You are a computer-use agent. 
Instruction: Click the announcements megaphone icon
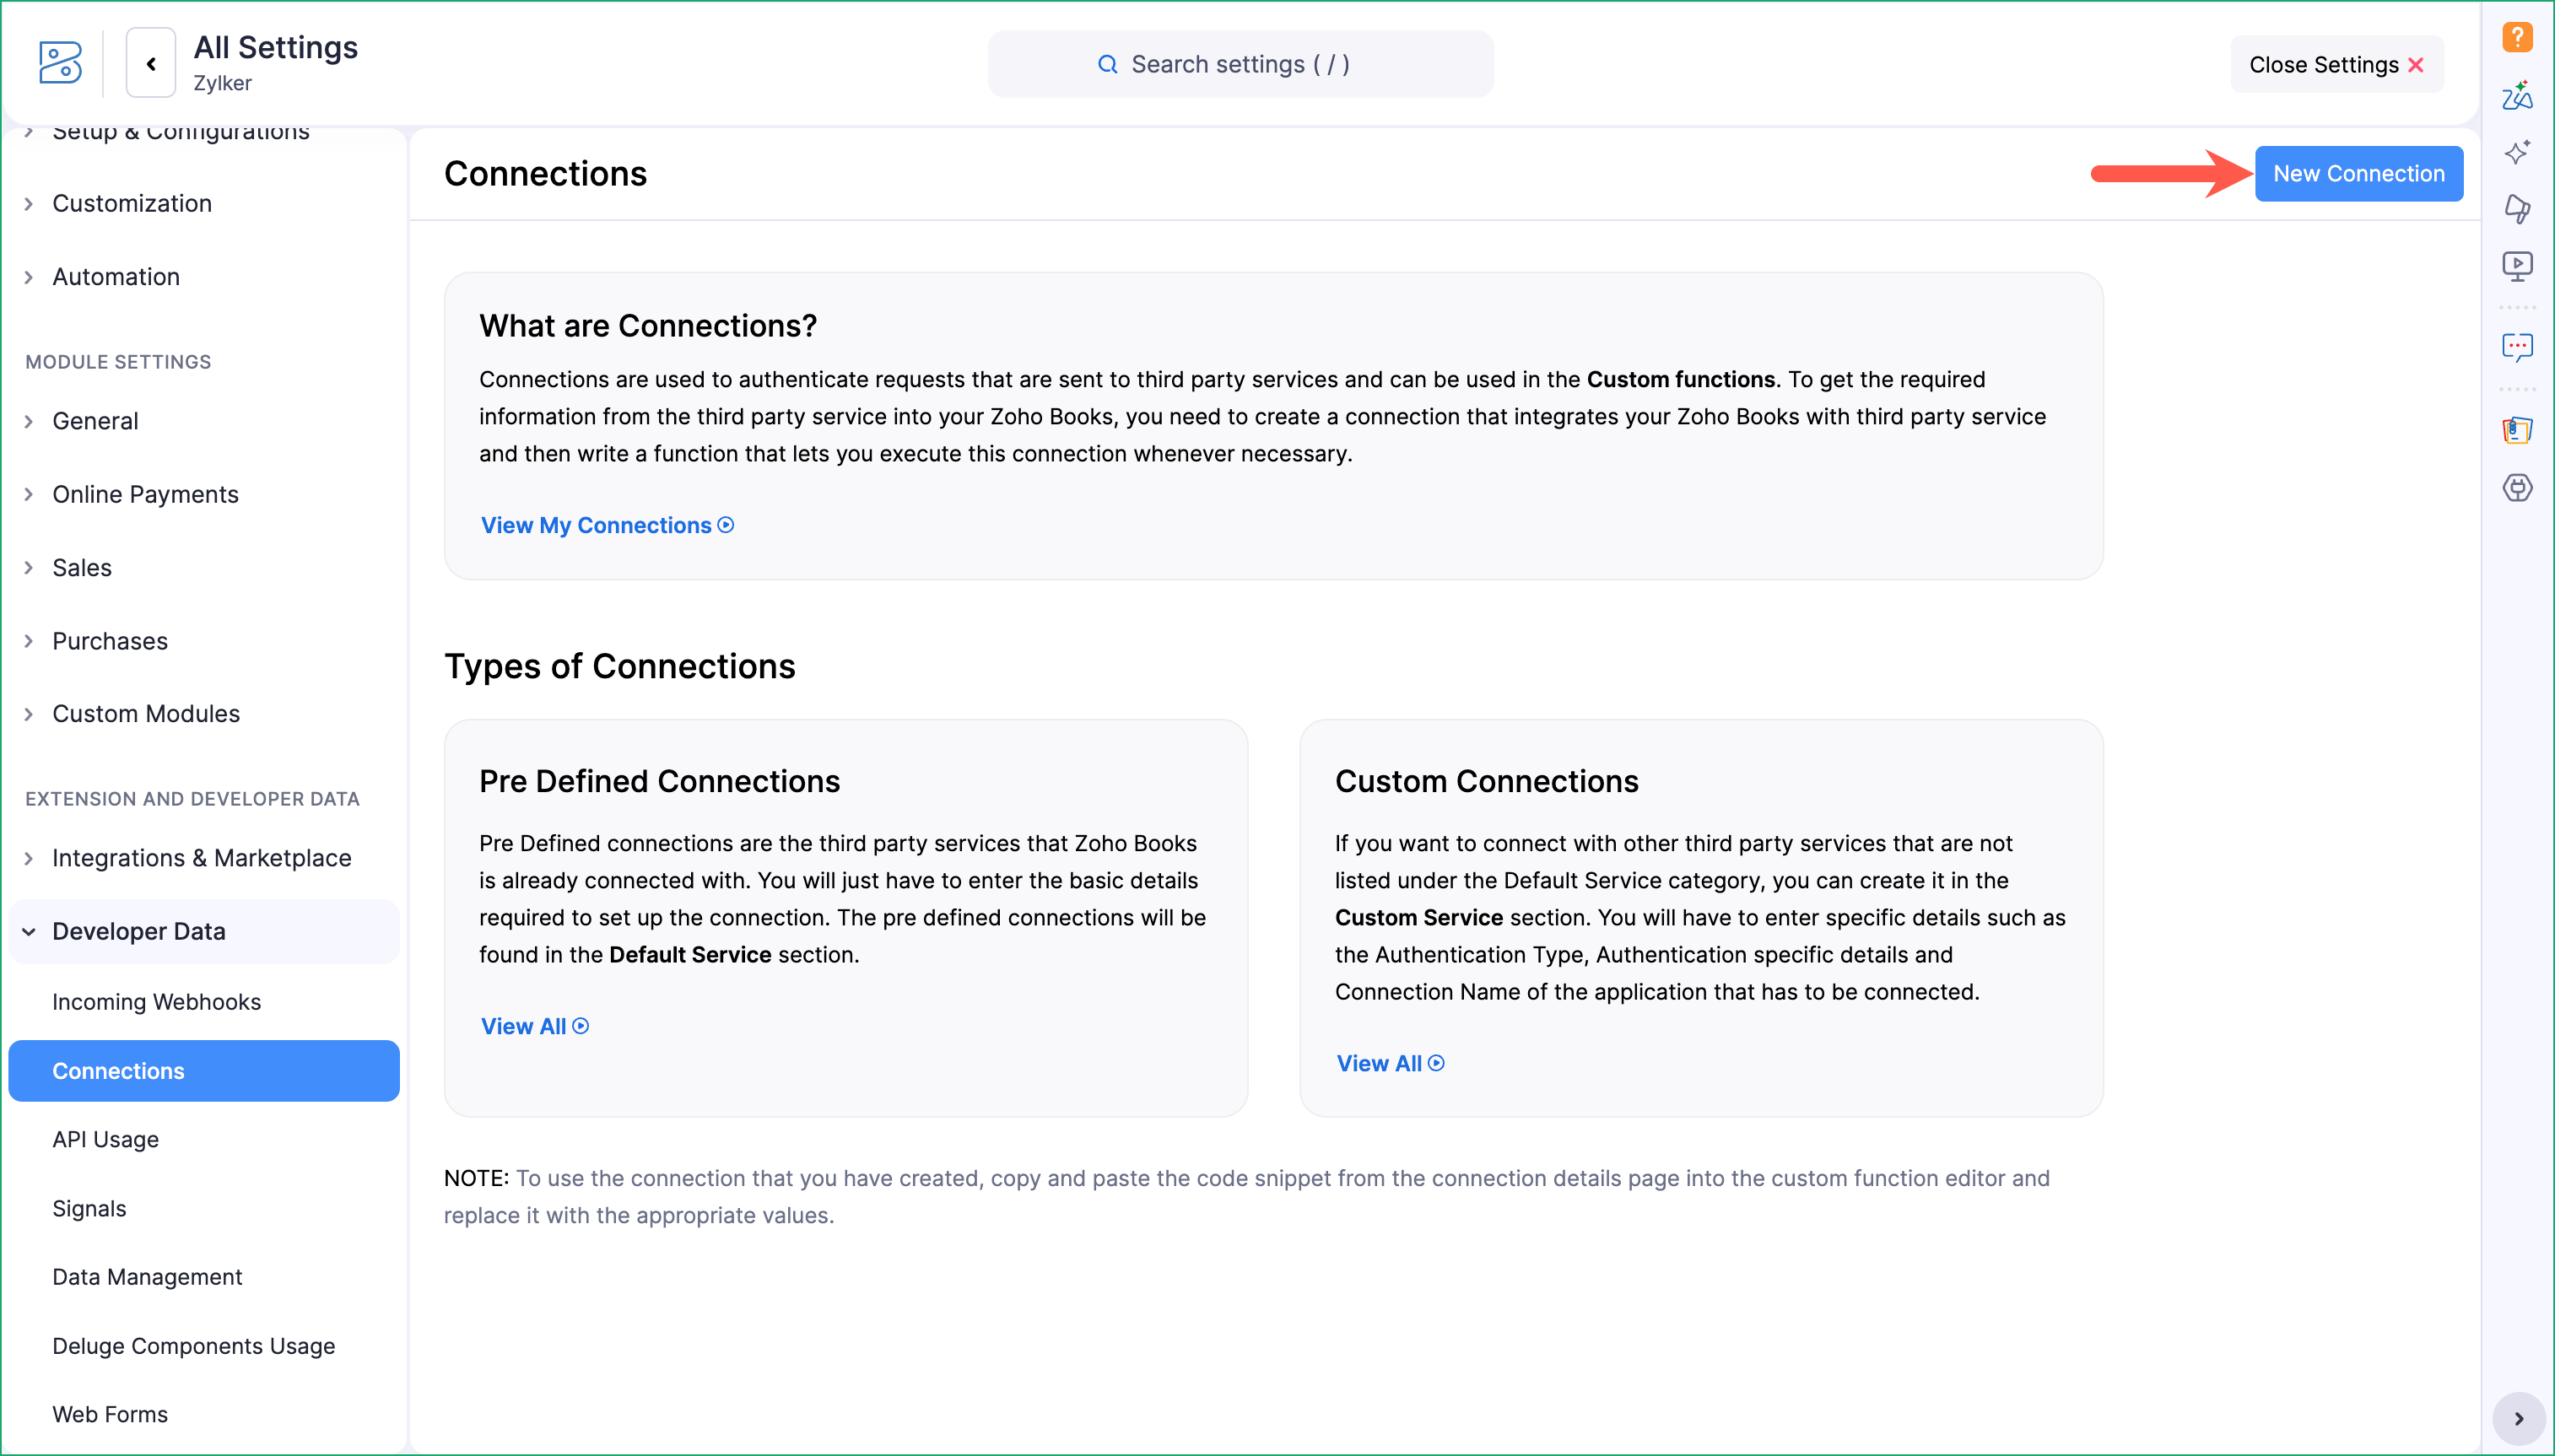click(x=2516, y=208)
